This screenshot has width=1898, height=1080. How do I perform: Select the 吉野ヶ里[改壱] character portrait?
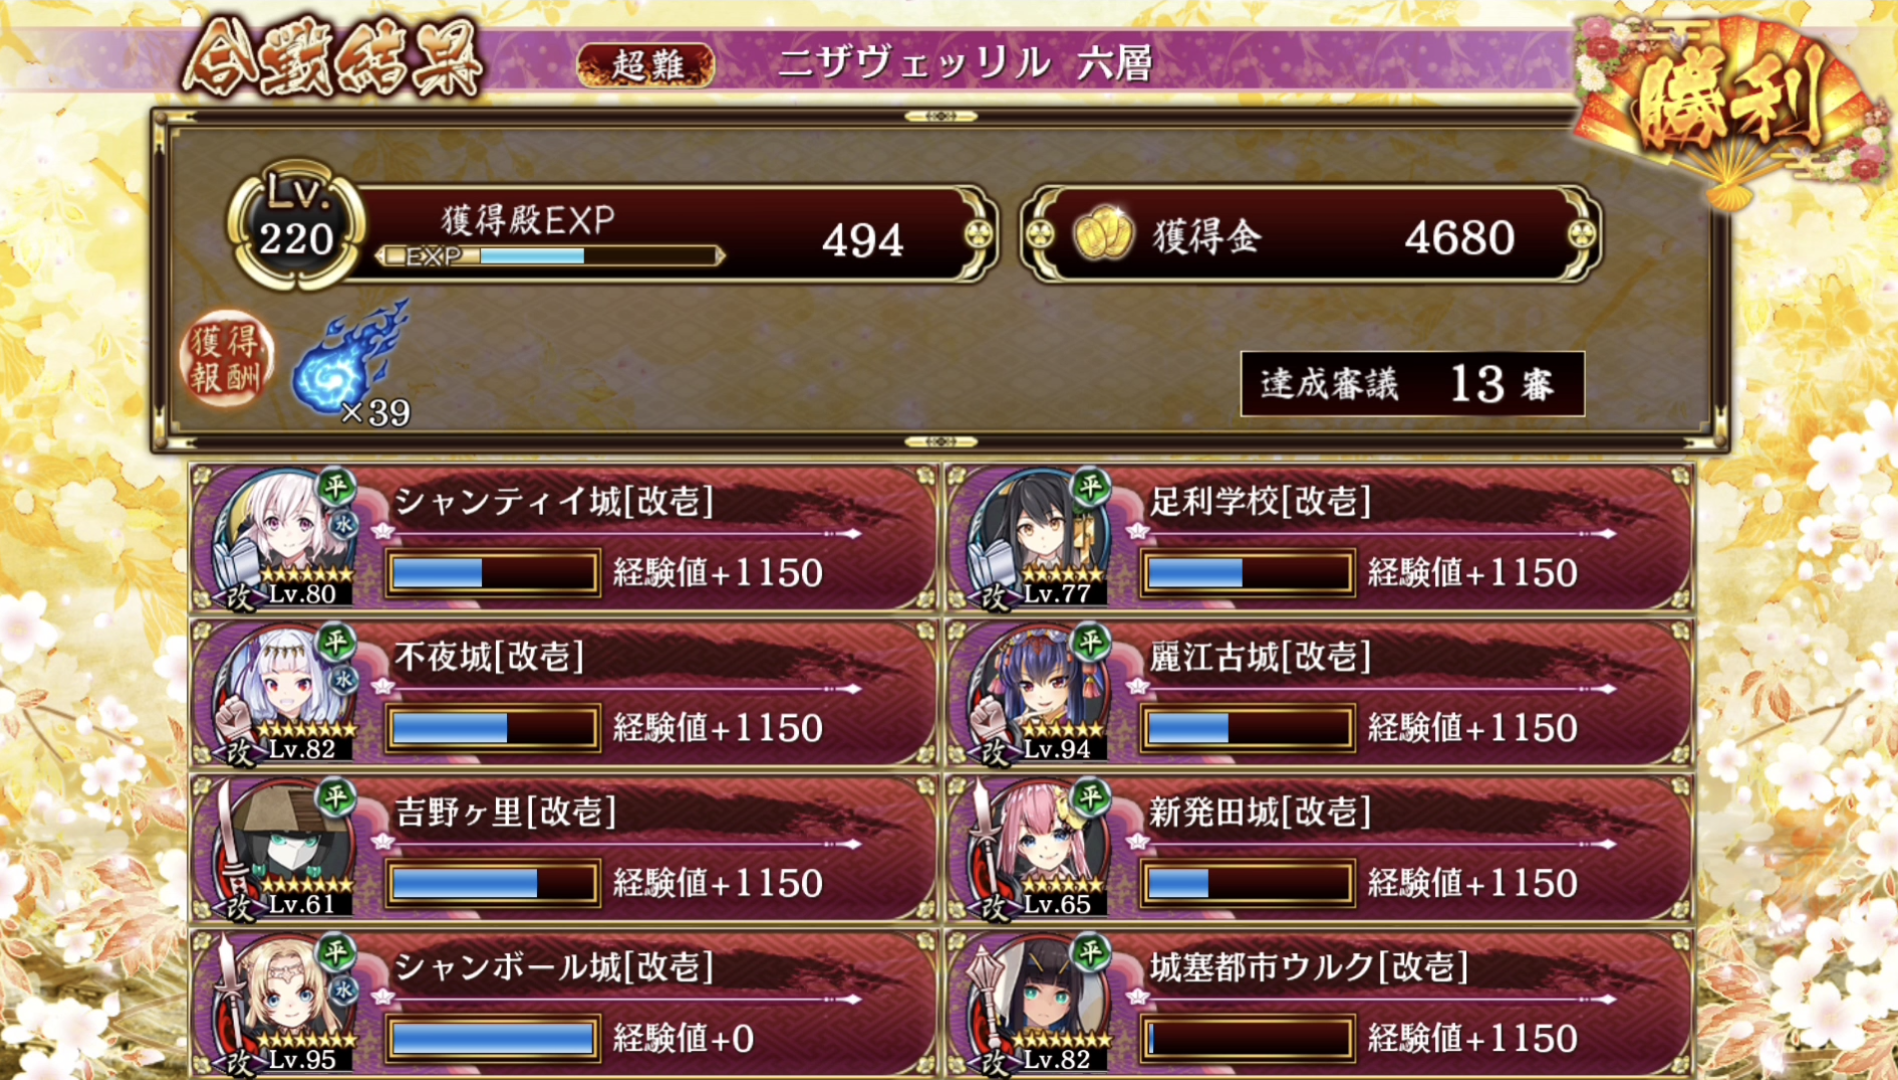click(x=287, y=848)
